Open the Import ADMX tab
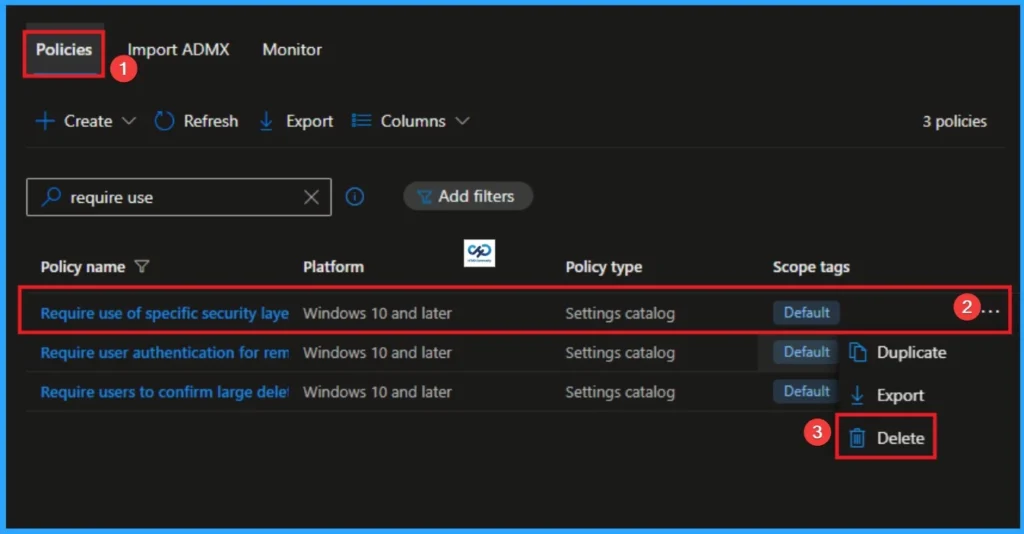 [178, 50]
